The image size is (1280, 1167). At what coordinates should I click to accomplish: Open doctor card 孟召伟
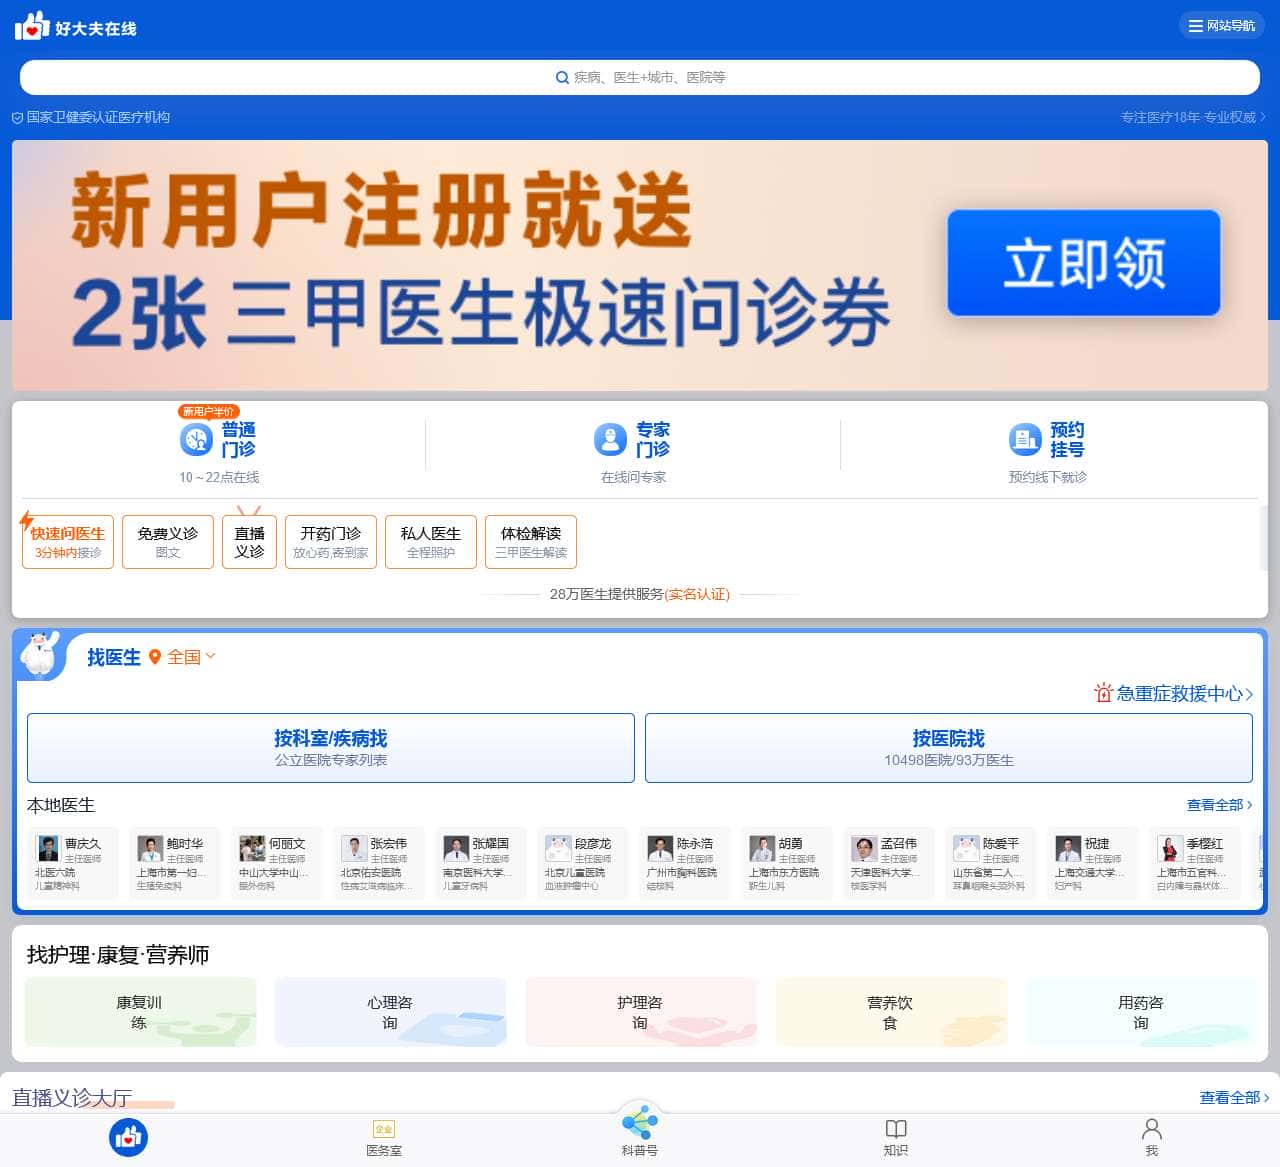pyautogui.click(x=889, y=863)
